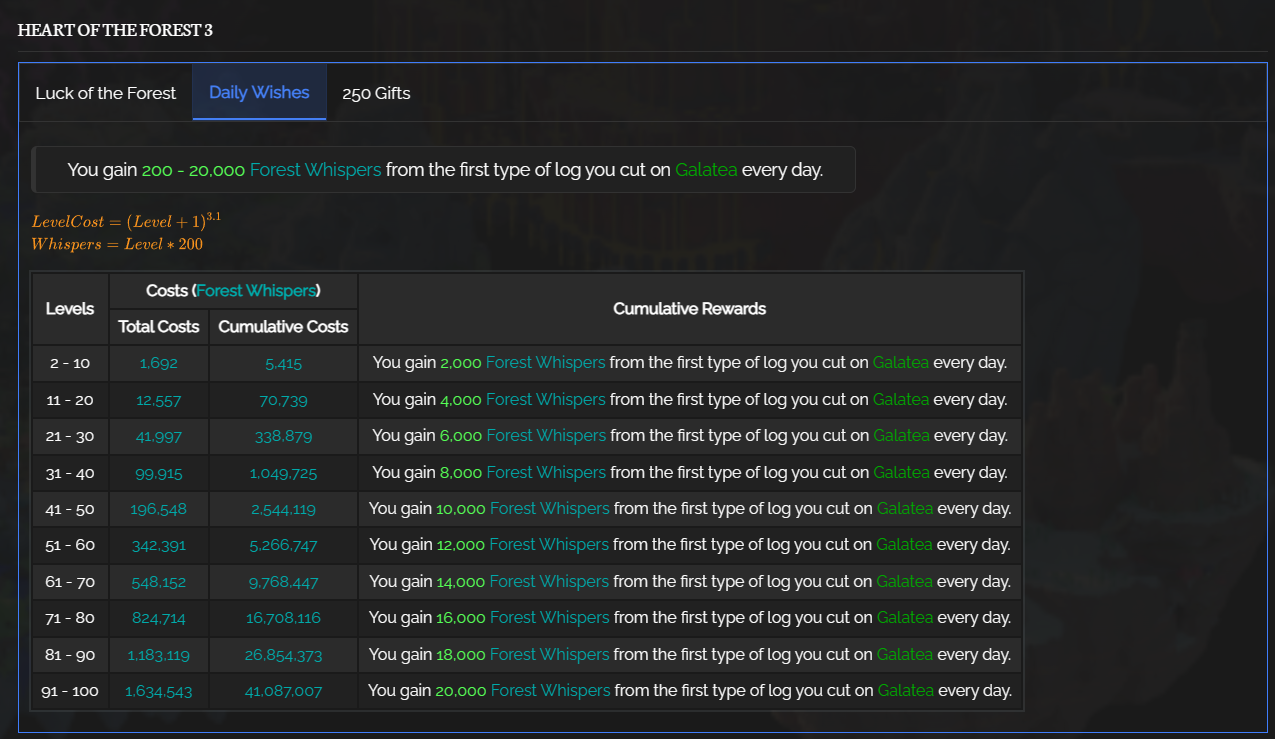Select the Daily Wishes tab
Image resolution: width=1275 pixels, height=739 pixels.
pyautogui.click(x=259, y=92)
